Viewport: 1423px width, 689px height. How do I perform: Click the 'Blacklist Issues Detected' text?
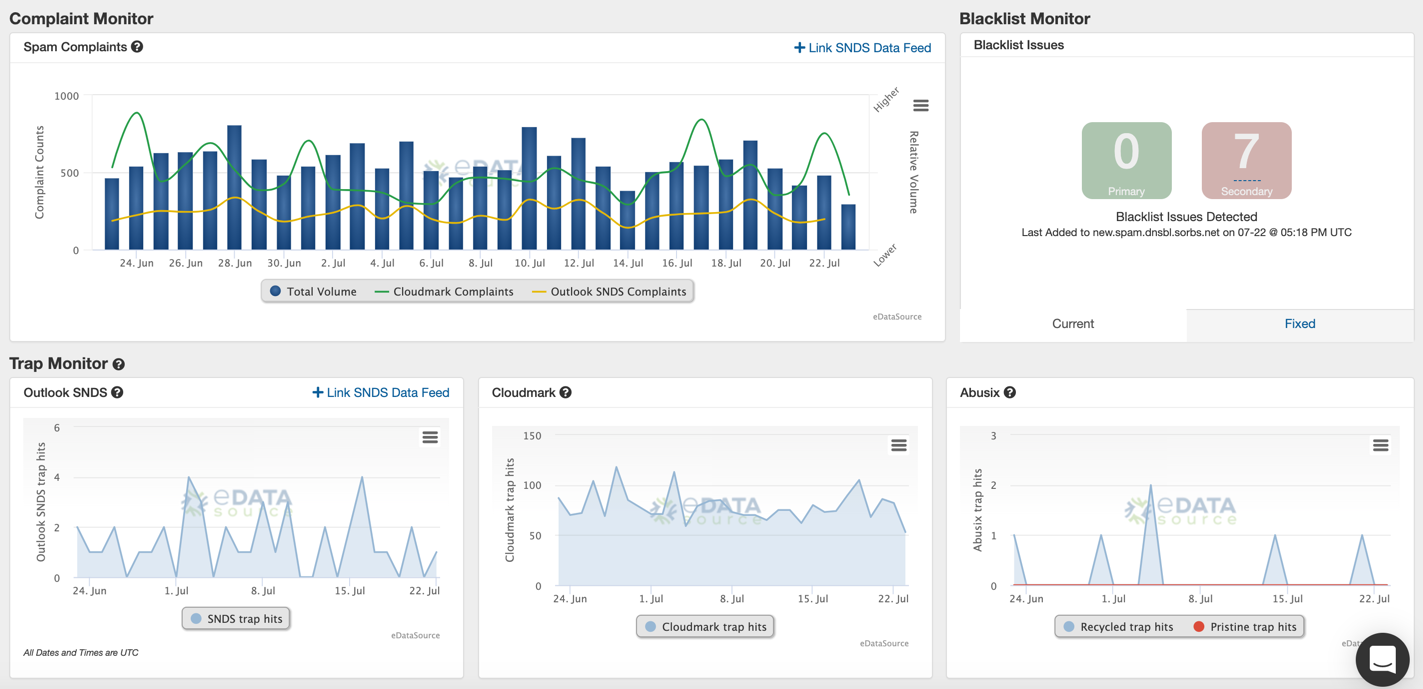(x=1187, y=217)
